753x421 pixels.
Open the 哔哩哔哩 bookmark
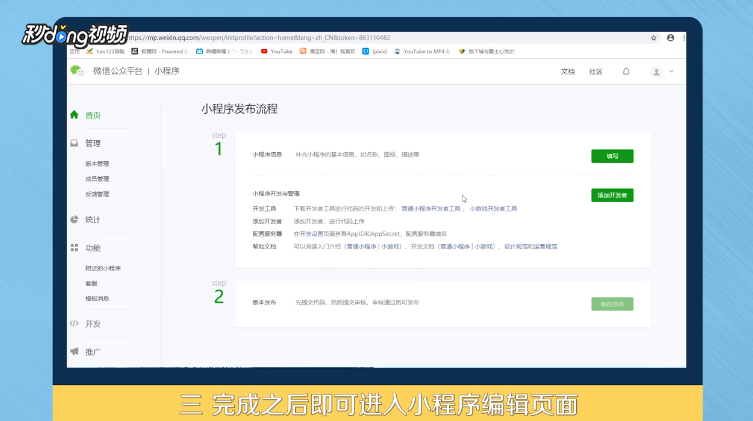pyautogui.click(x=224, y=51)
